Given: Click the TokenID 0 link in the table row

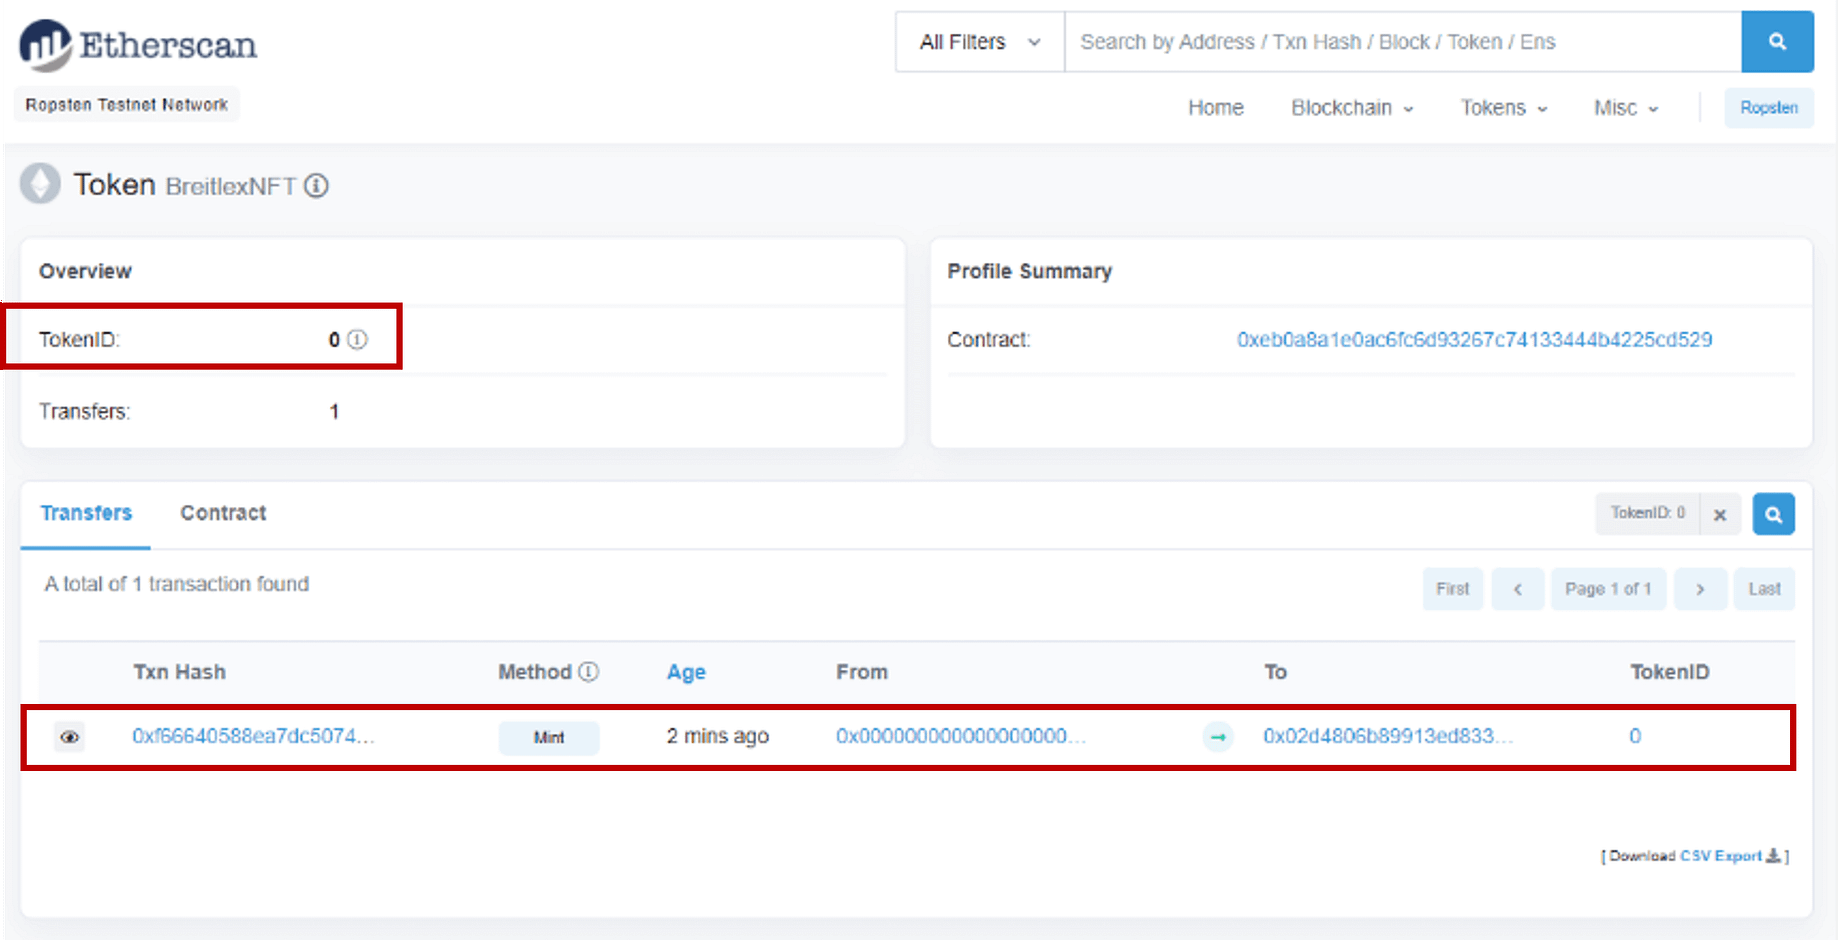Looking at the screenshot, I should [x=1635, y=736].
